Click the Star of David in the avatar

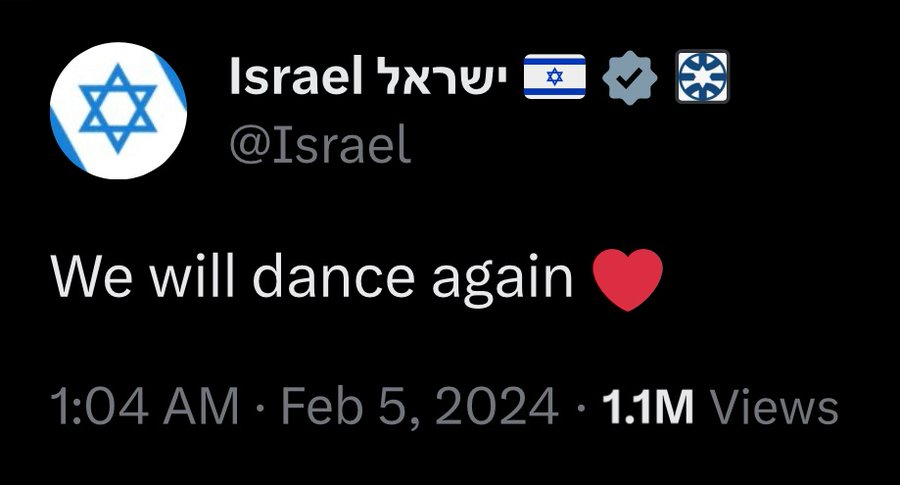[118, 109]
